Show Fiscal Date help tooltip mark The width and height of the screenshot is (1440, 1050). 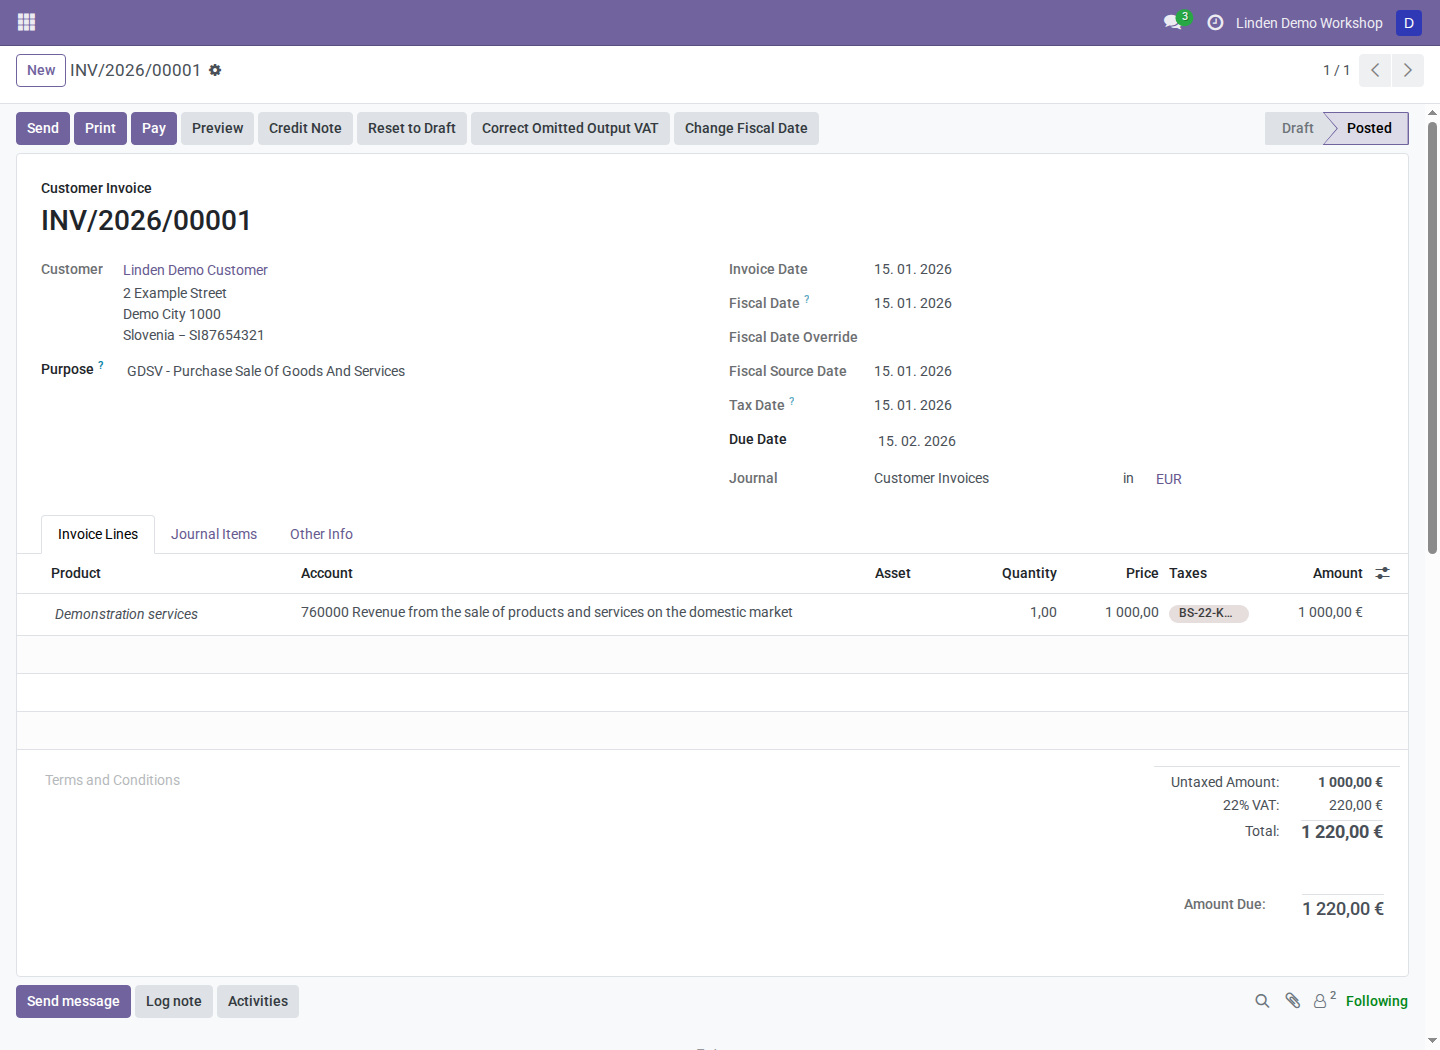807,299
